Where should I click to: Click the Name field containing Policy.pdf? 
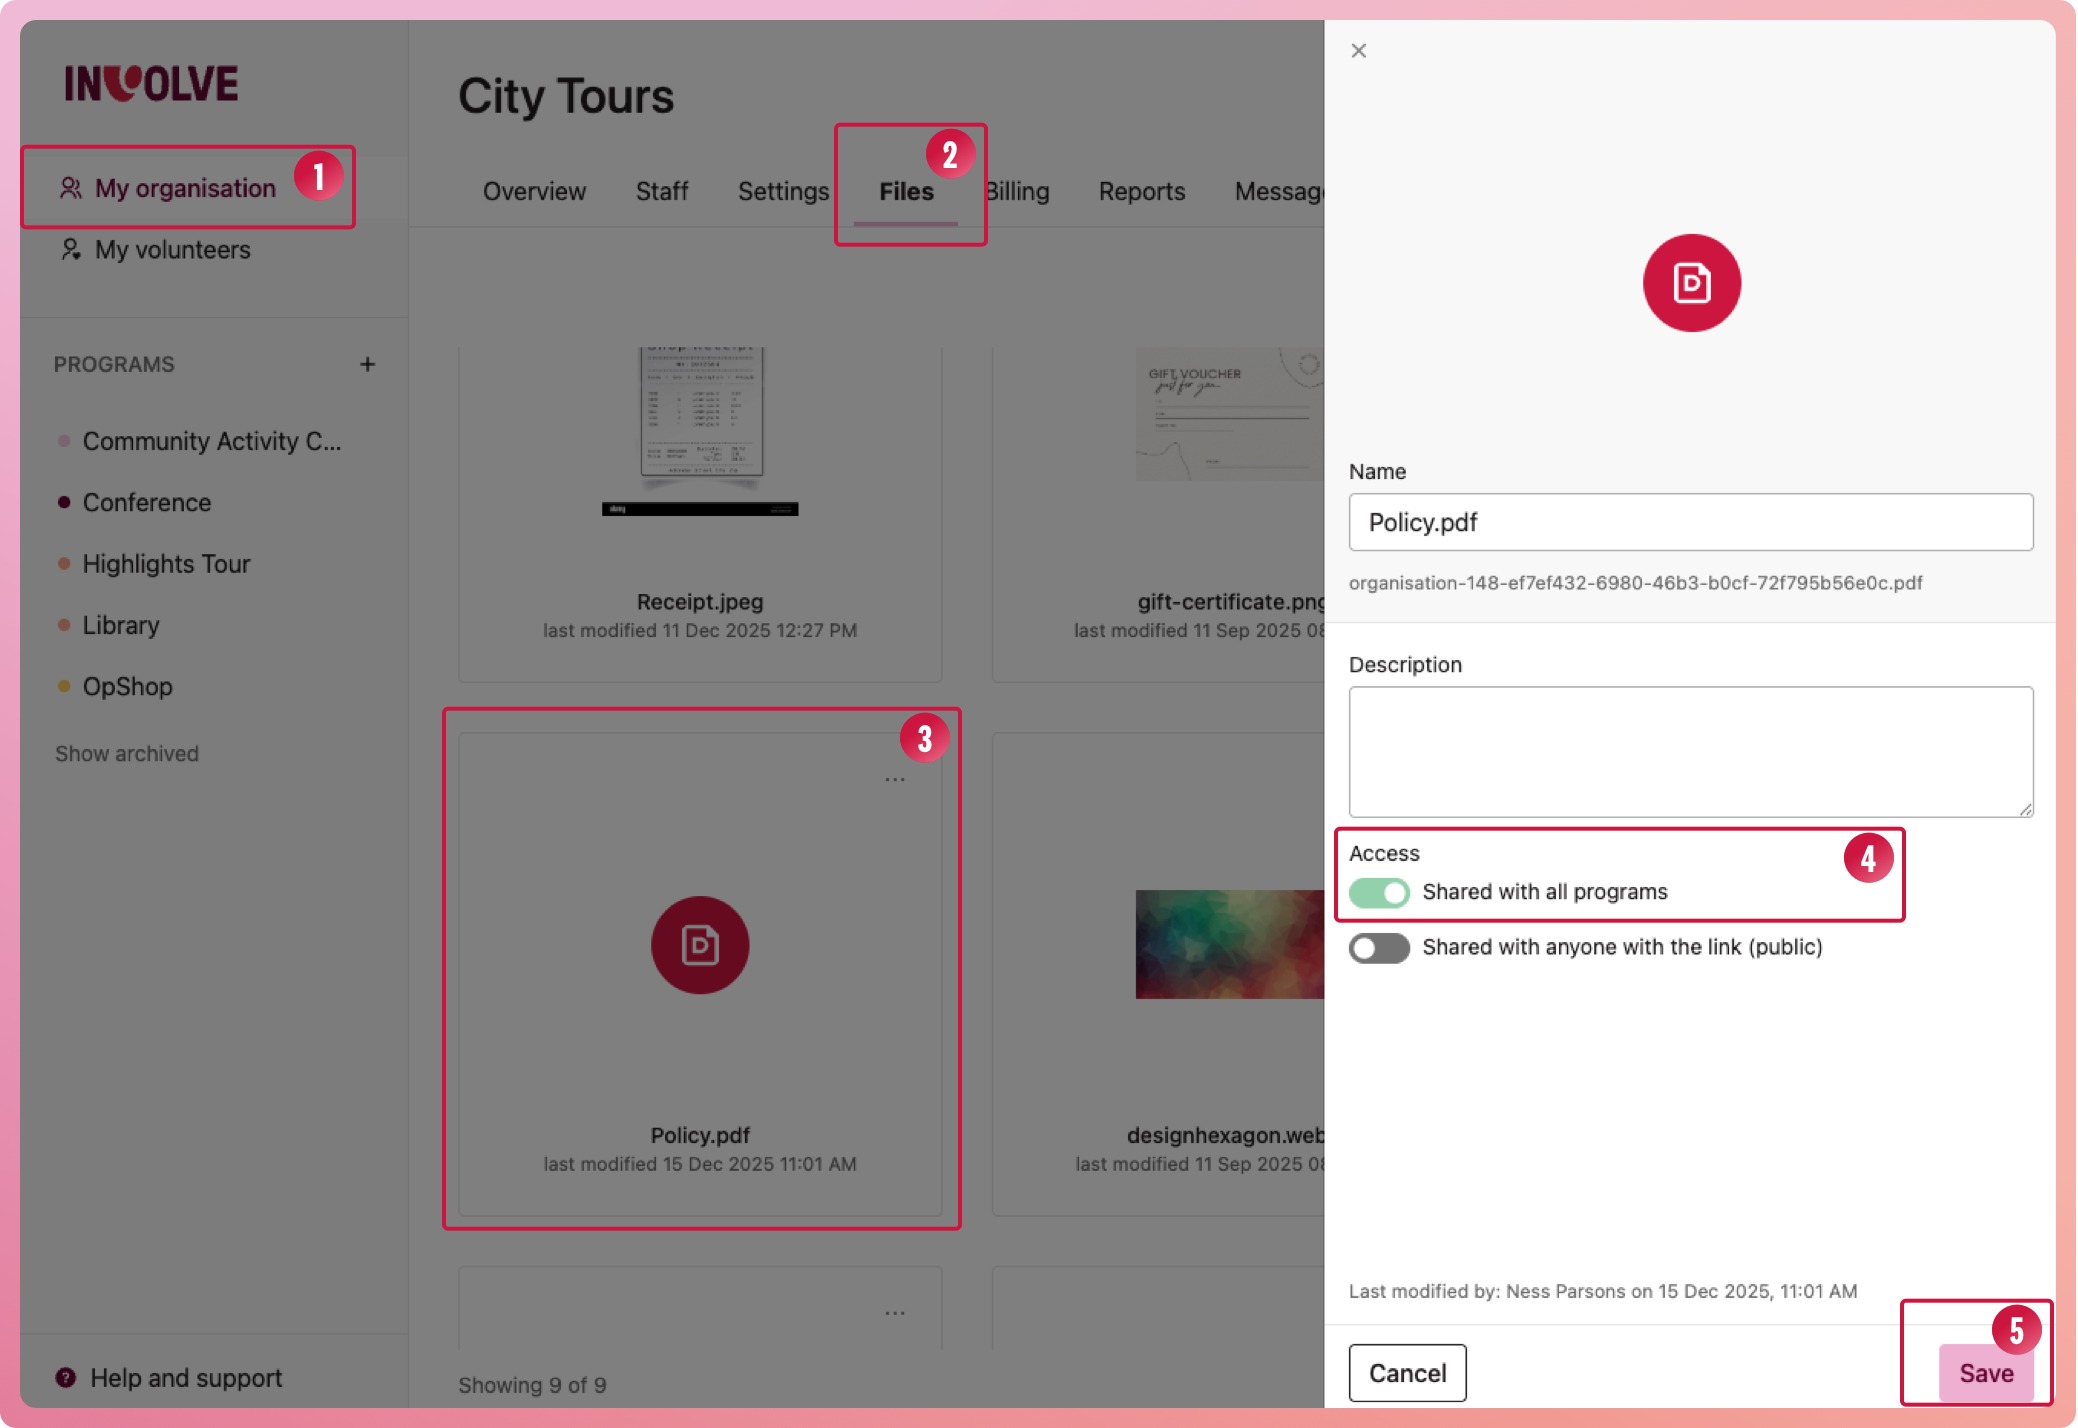[1690, 522]
